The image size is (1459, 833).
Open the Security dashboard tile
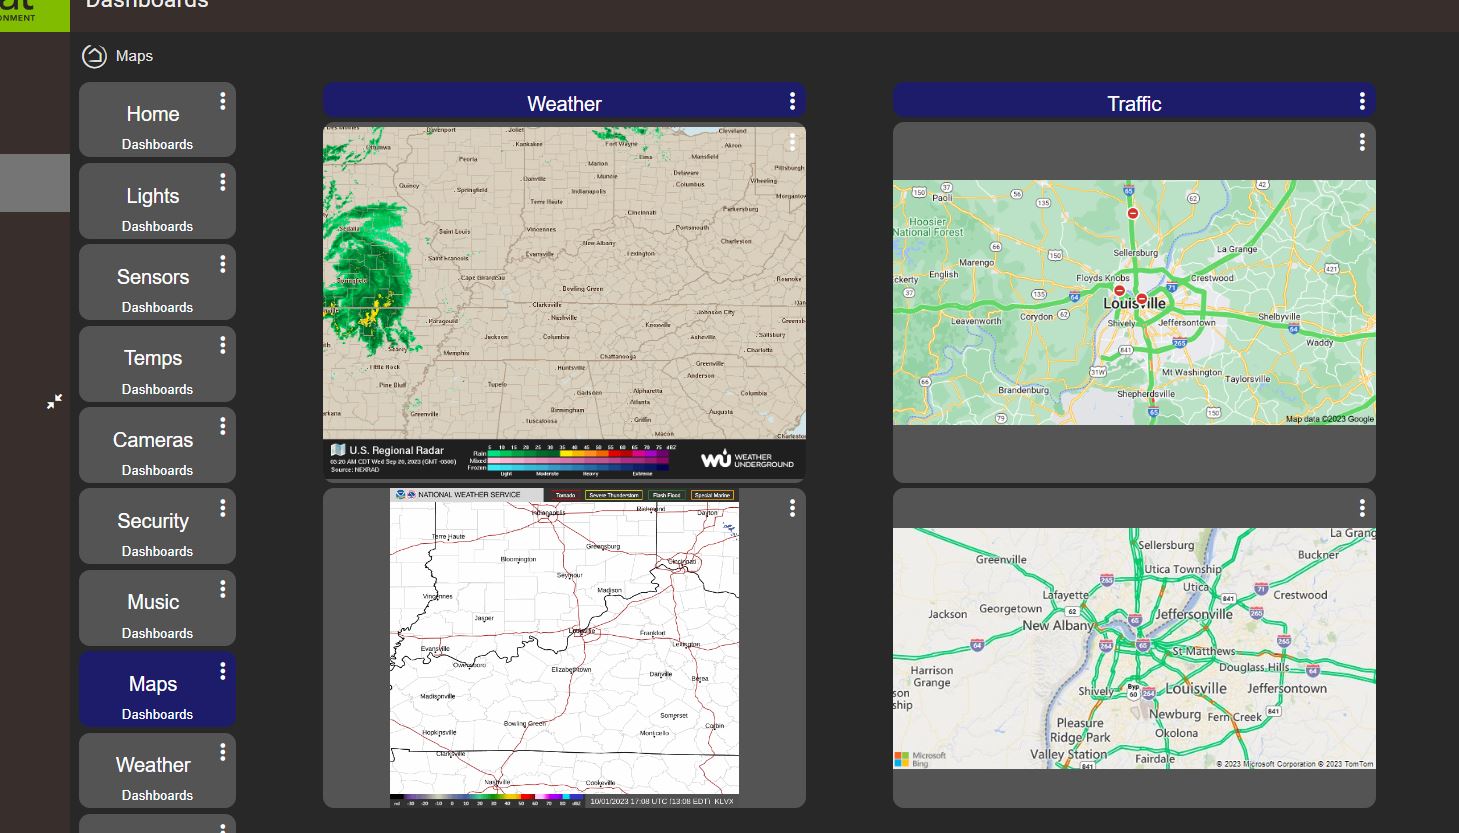coord(157,526)
